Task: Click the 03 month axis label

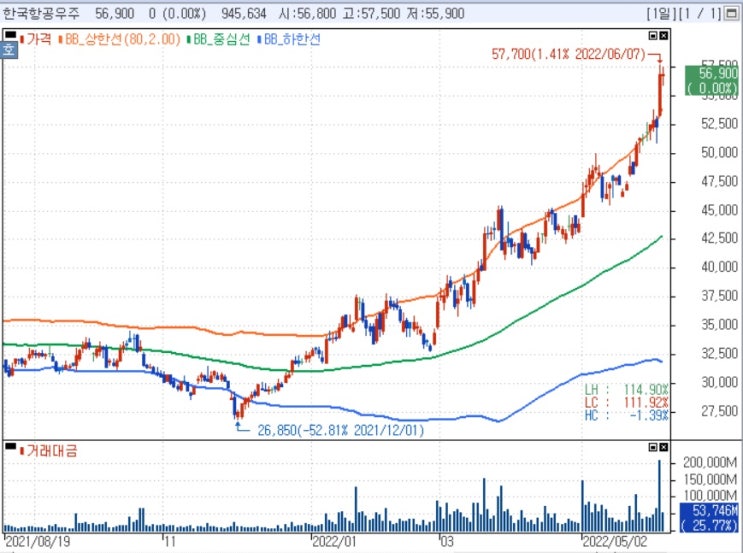Action: [x=446, y=541]
